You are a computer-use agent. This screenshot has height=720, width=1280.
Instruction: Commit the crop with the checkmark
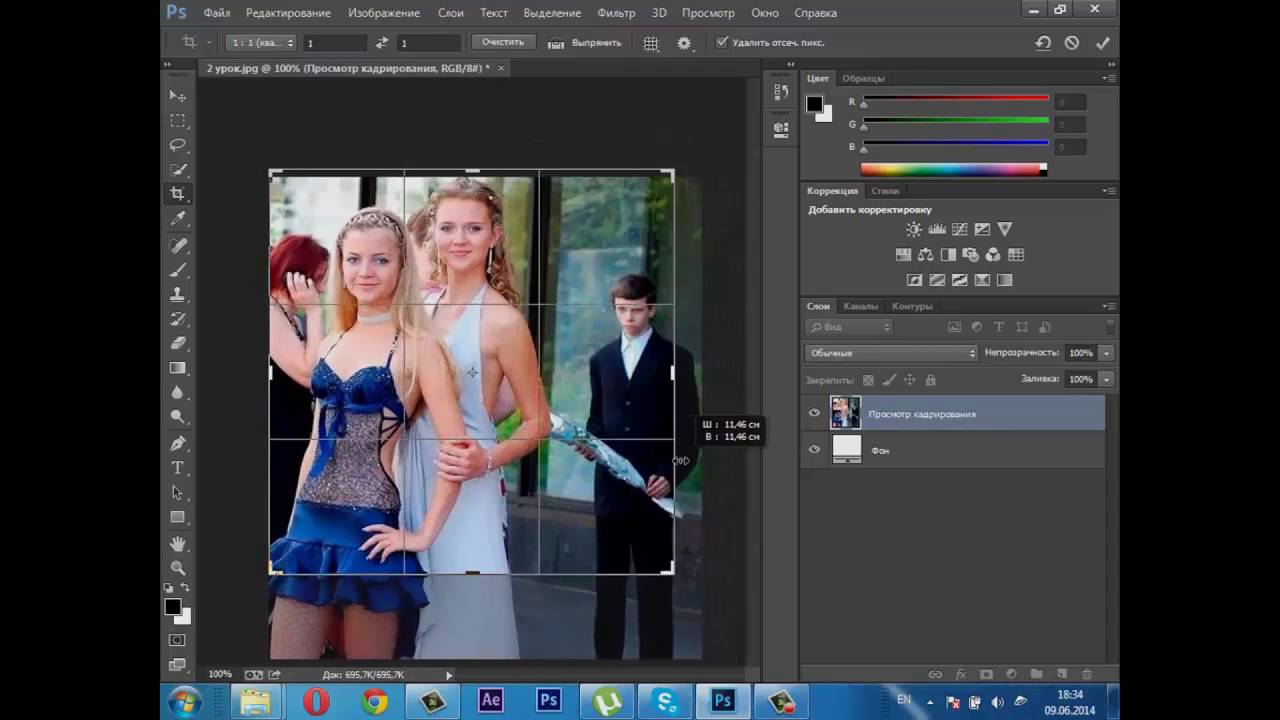click(1102, 43)
